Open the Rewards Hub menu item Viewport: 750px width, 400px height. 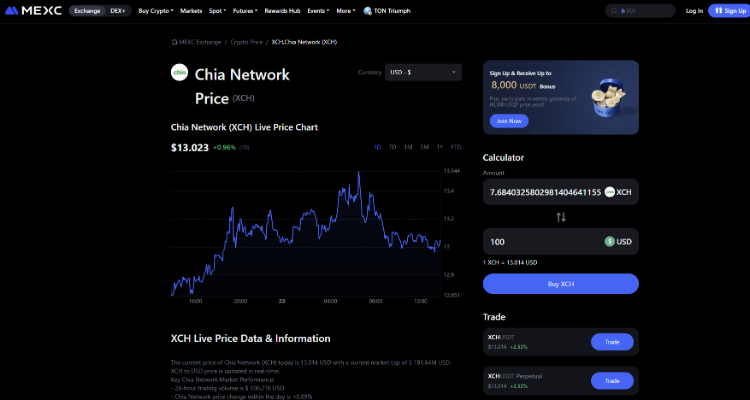[x=282, y=11]
